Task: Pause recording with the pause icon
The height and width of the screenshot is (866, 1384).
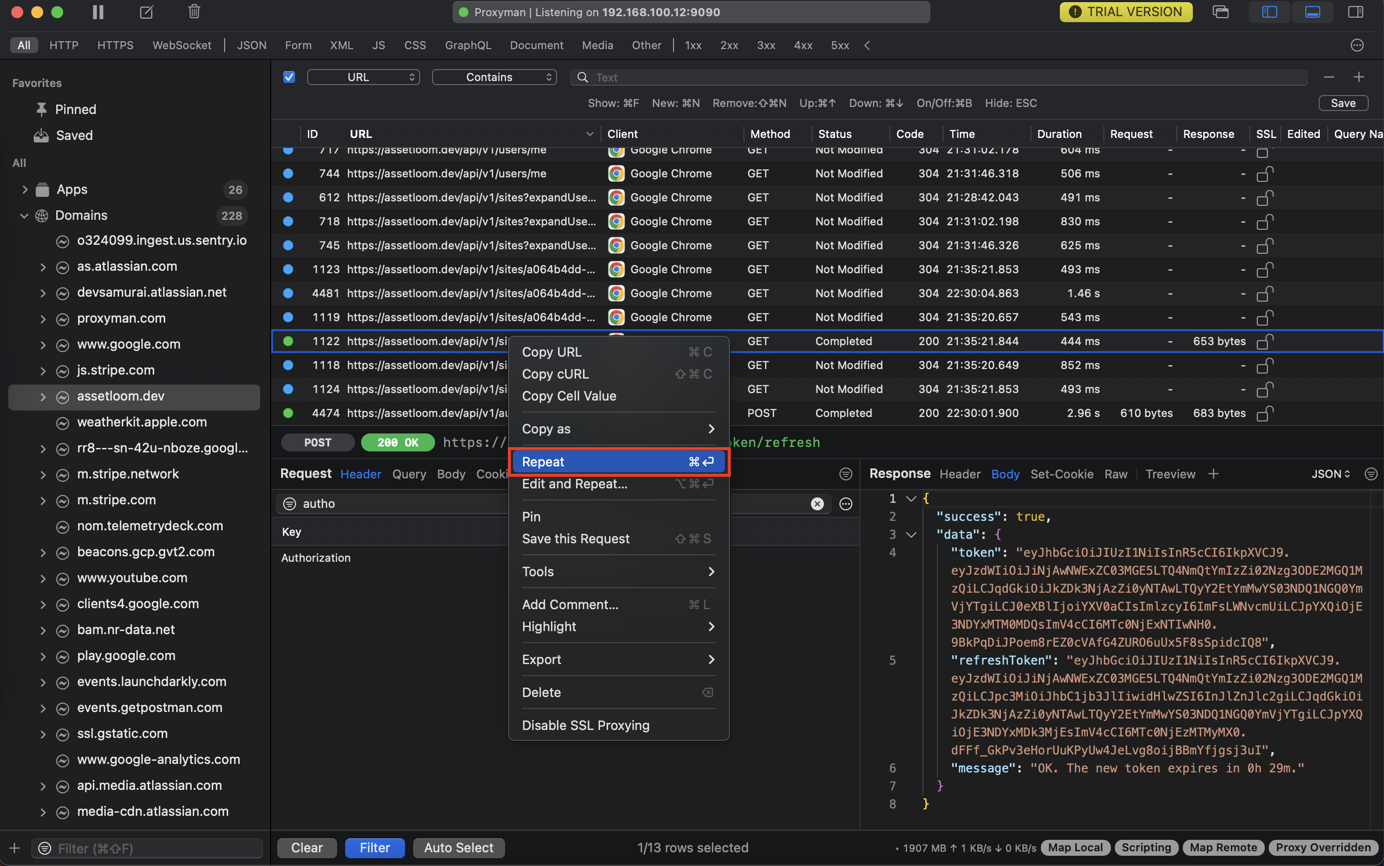Action: pyautogui.click(x=98, y=12)
